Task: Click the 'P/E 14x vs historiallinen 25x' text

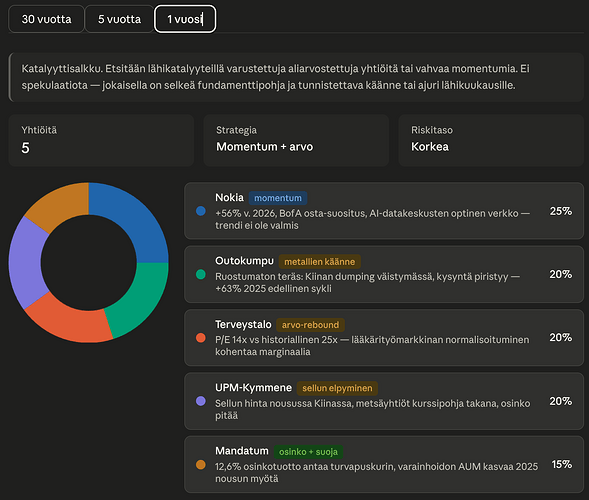Action: pos(372,346)
